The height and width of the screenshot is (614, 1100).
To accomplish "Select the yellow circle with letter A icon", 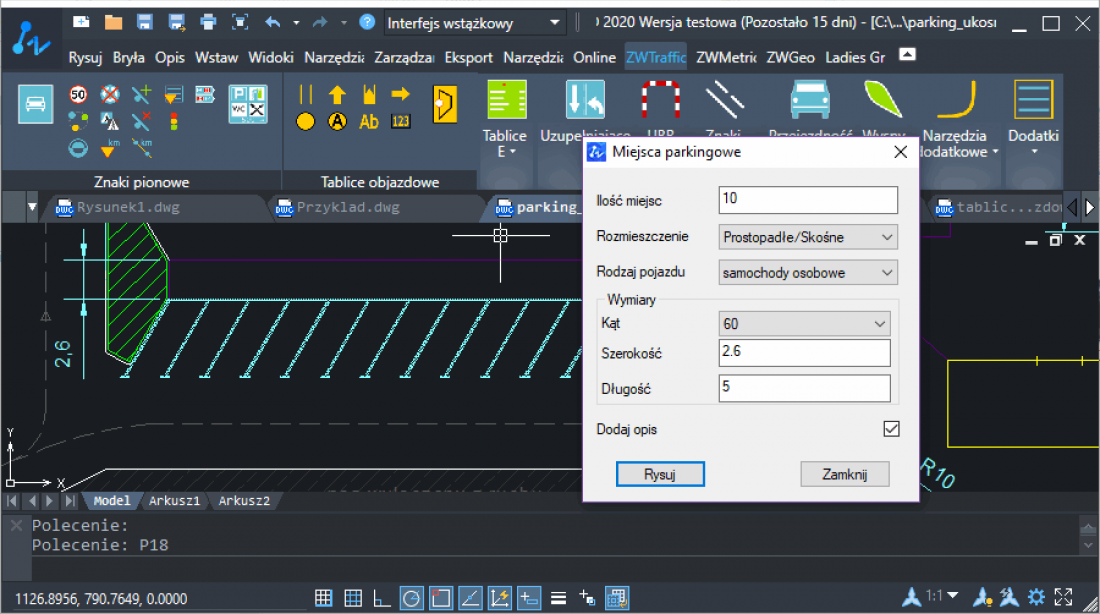I will pos(337,121).
